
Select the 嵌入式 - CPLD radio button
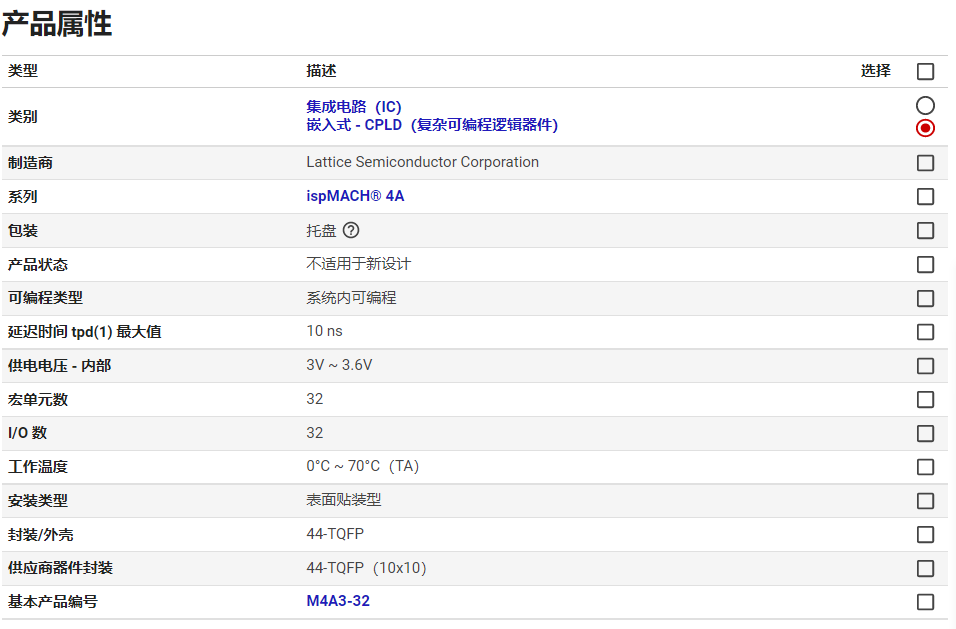[x=925, y=128]
